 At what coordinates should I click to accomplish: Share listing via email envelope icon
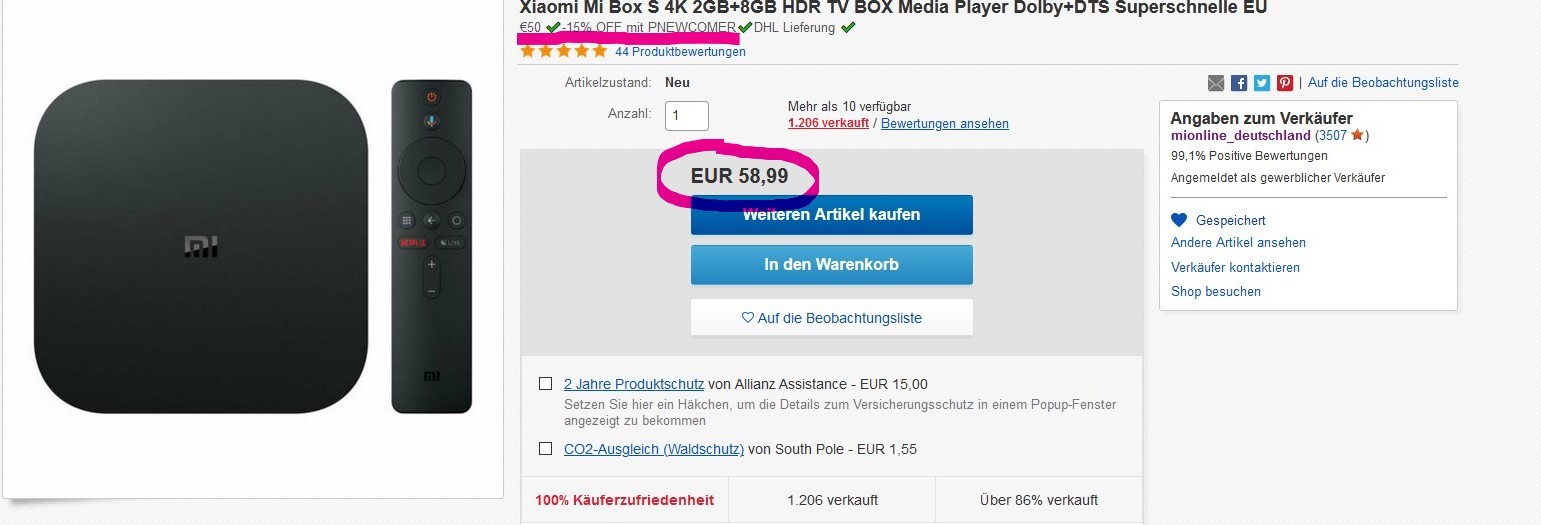click(1216, 83)
